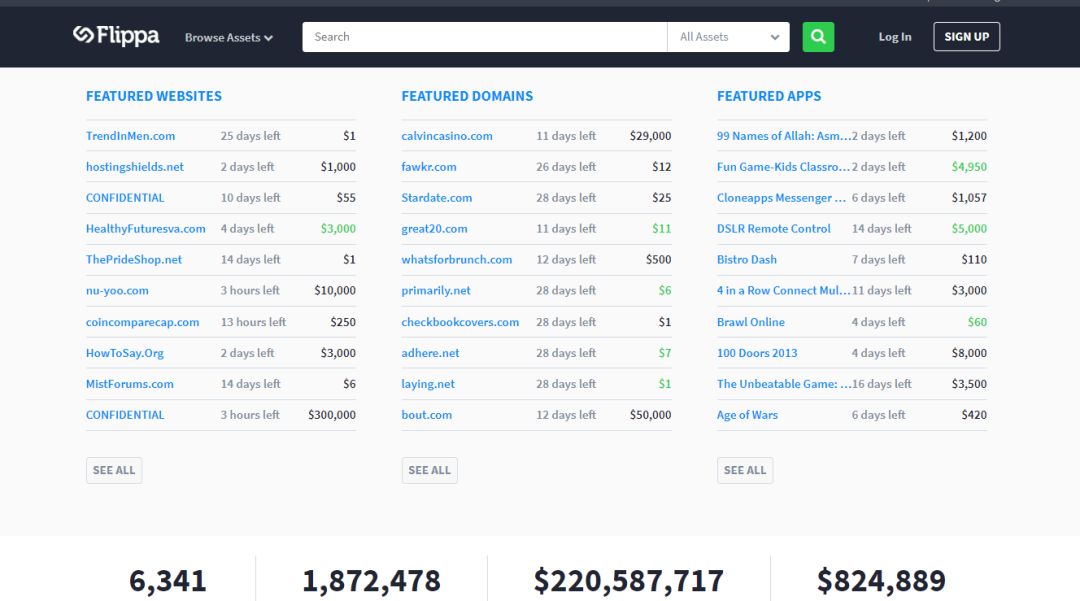Open the All Assets dropdown
Viewport: 1080px width, 601px height.
pos(728,36)
